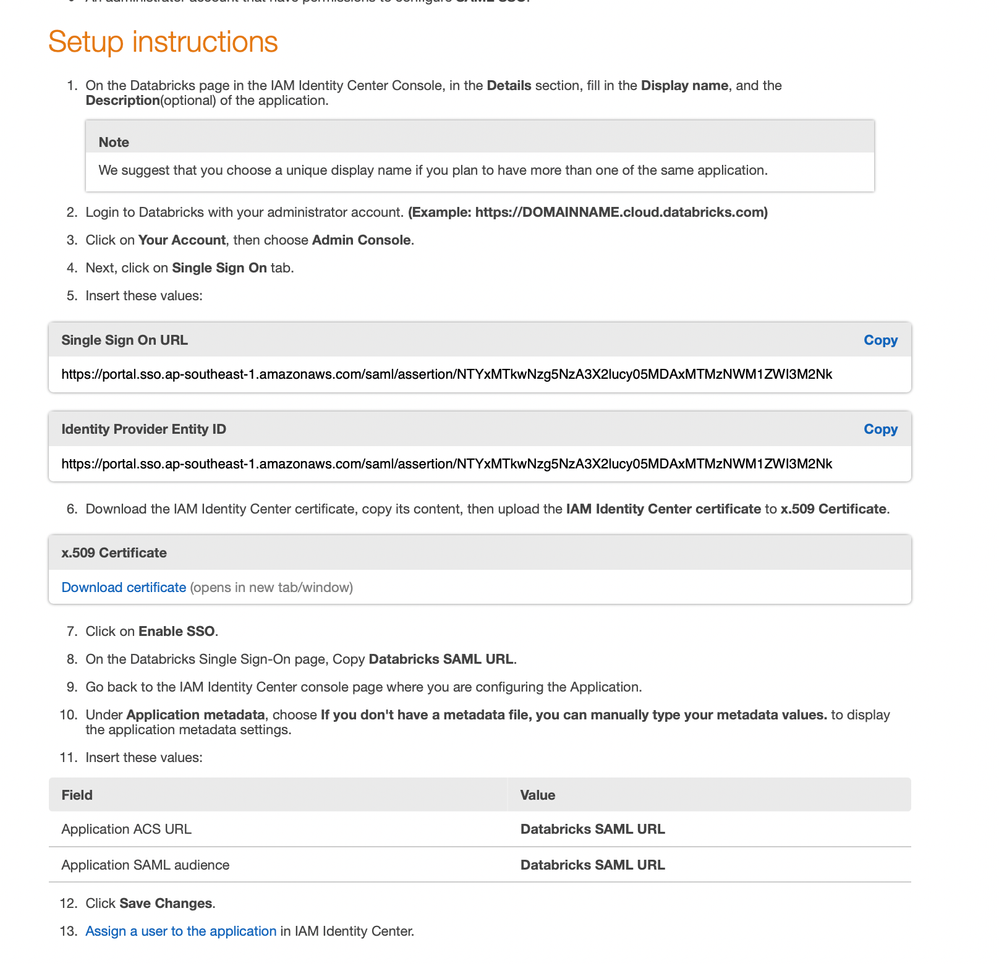The image size is (999, 964).
Task: Click the 'x.509 Certificate' panel header
Action: pos(114,552)
